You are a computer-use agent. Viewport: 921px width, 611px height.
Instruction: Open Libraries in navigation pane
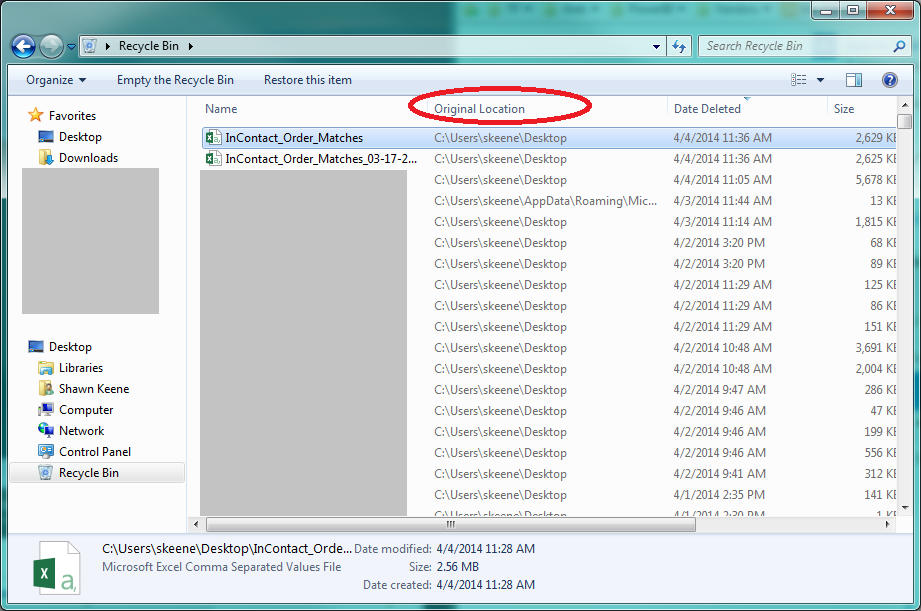click(x=81, y=368)
